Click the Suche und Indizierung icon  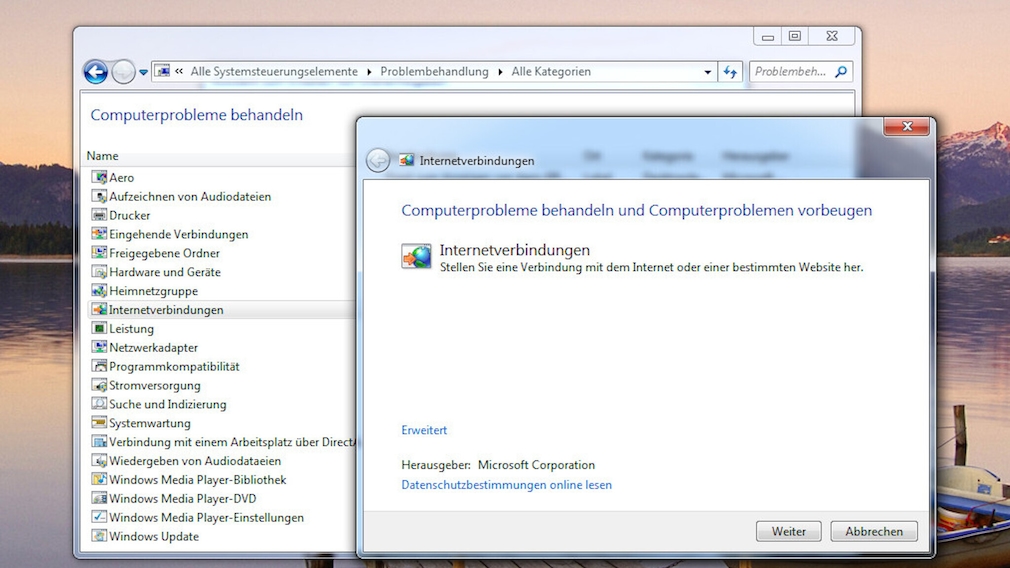pyautogui.click(x=99, y=404)
